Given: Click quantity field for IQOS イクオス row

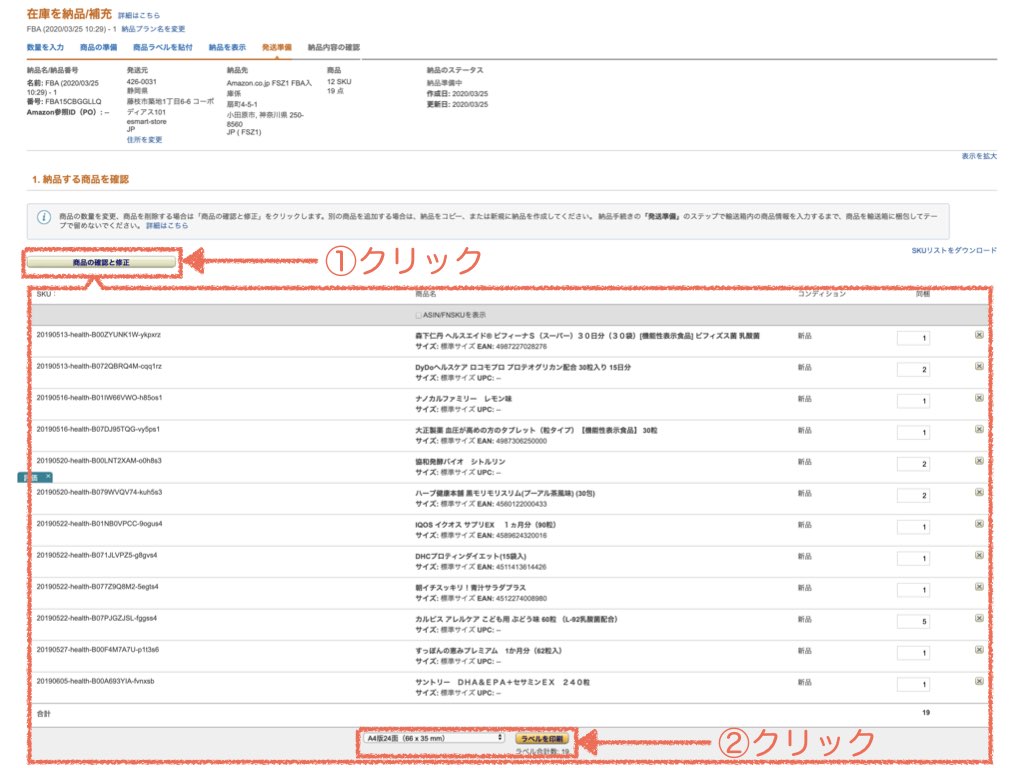Looking at the screenshot, I should [x=913, y=527].
